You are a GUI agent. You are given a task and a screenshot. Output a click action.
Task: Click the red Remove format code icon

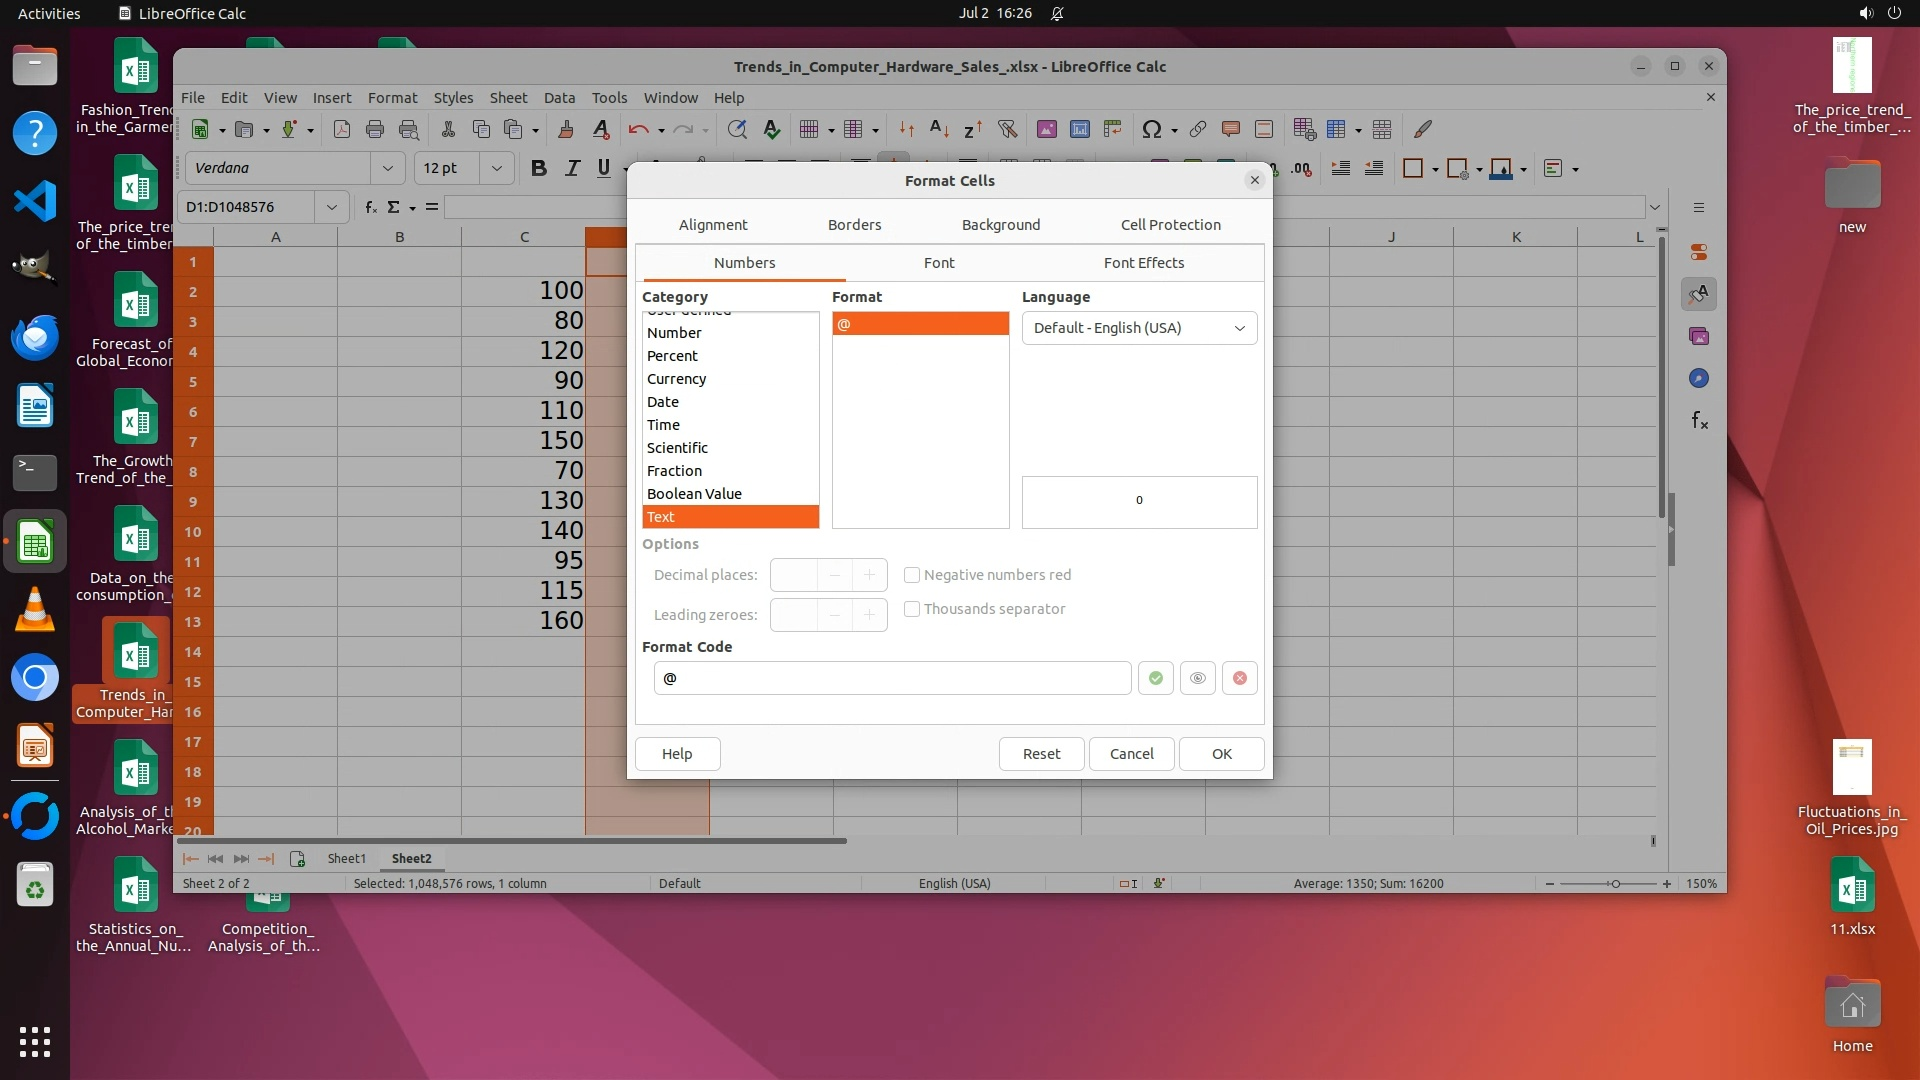(1239, 678)
